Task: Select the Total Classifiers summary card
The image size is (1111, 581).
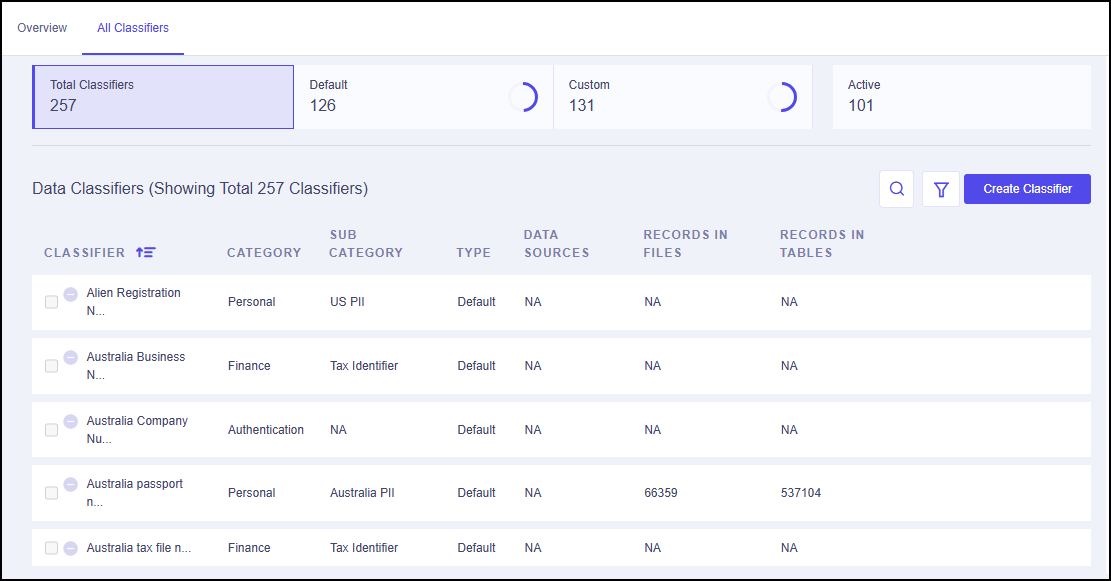Action: click(x=162, y=96)
